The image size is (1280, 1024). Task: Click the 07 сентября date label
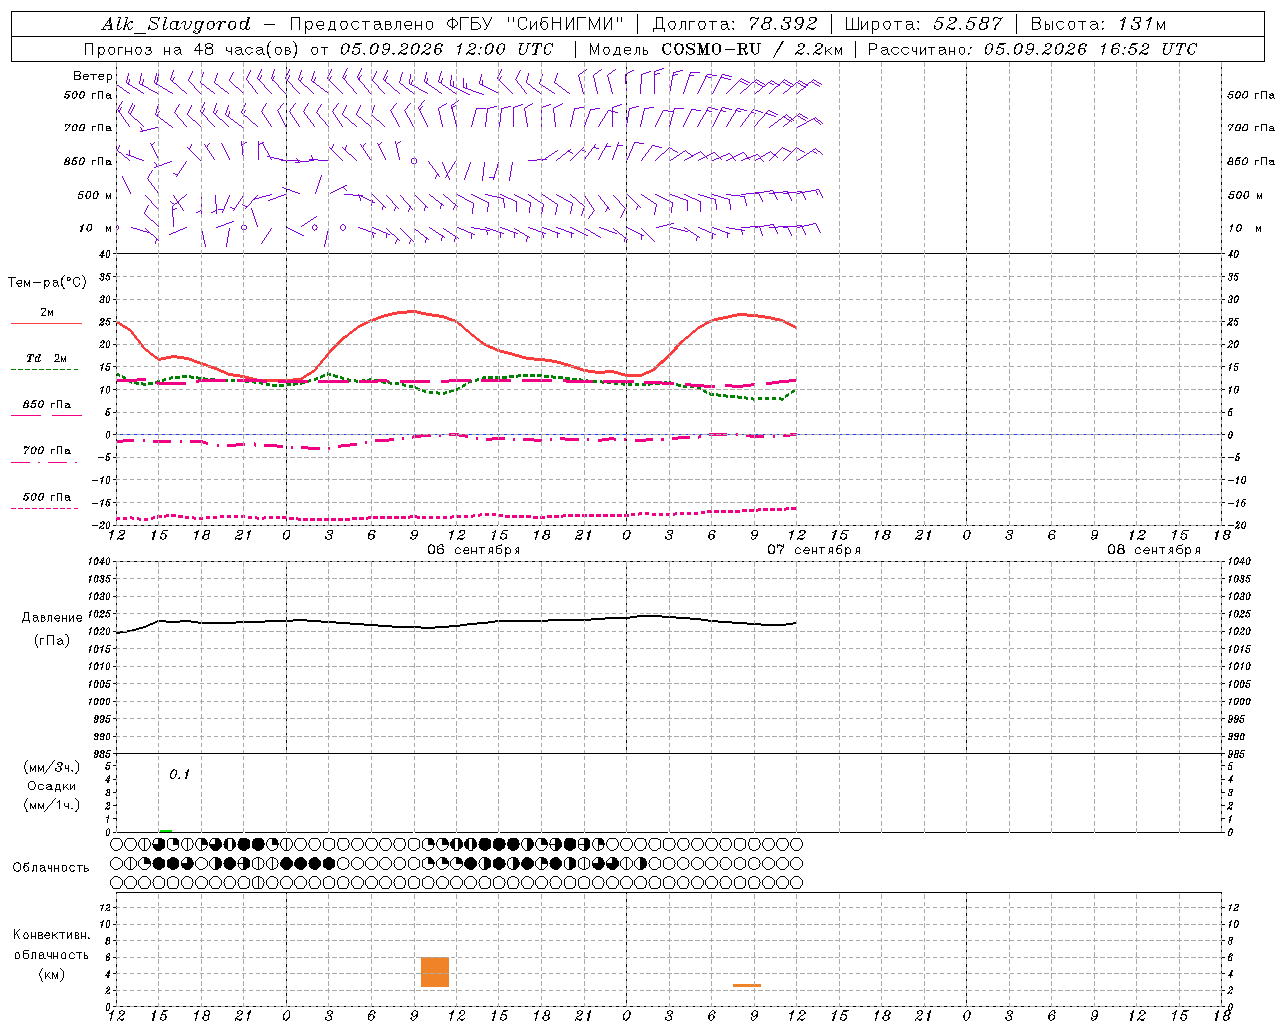coord(814,550)
